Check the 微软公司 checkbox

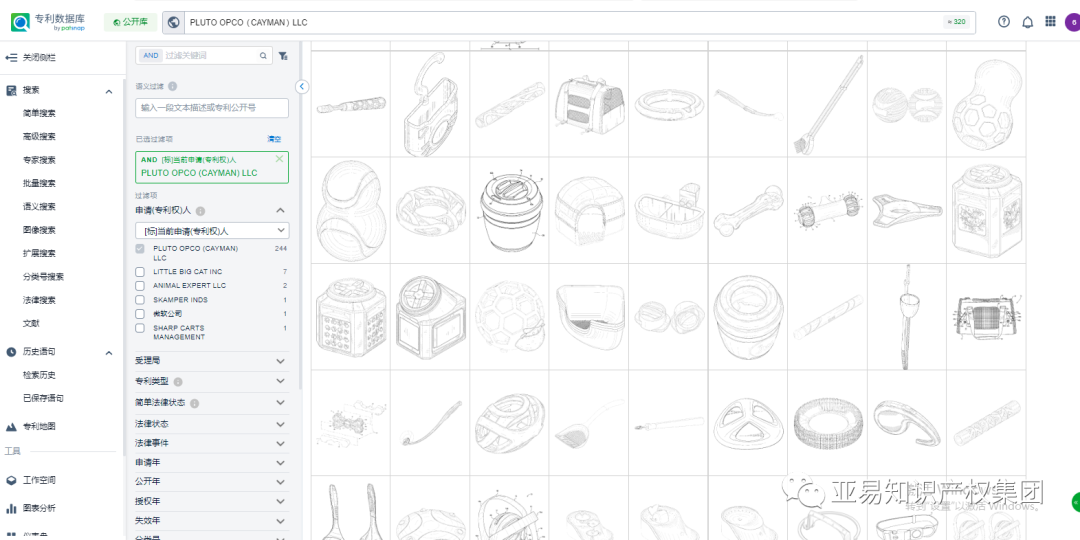[140, 314]
